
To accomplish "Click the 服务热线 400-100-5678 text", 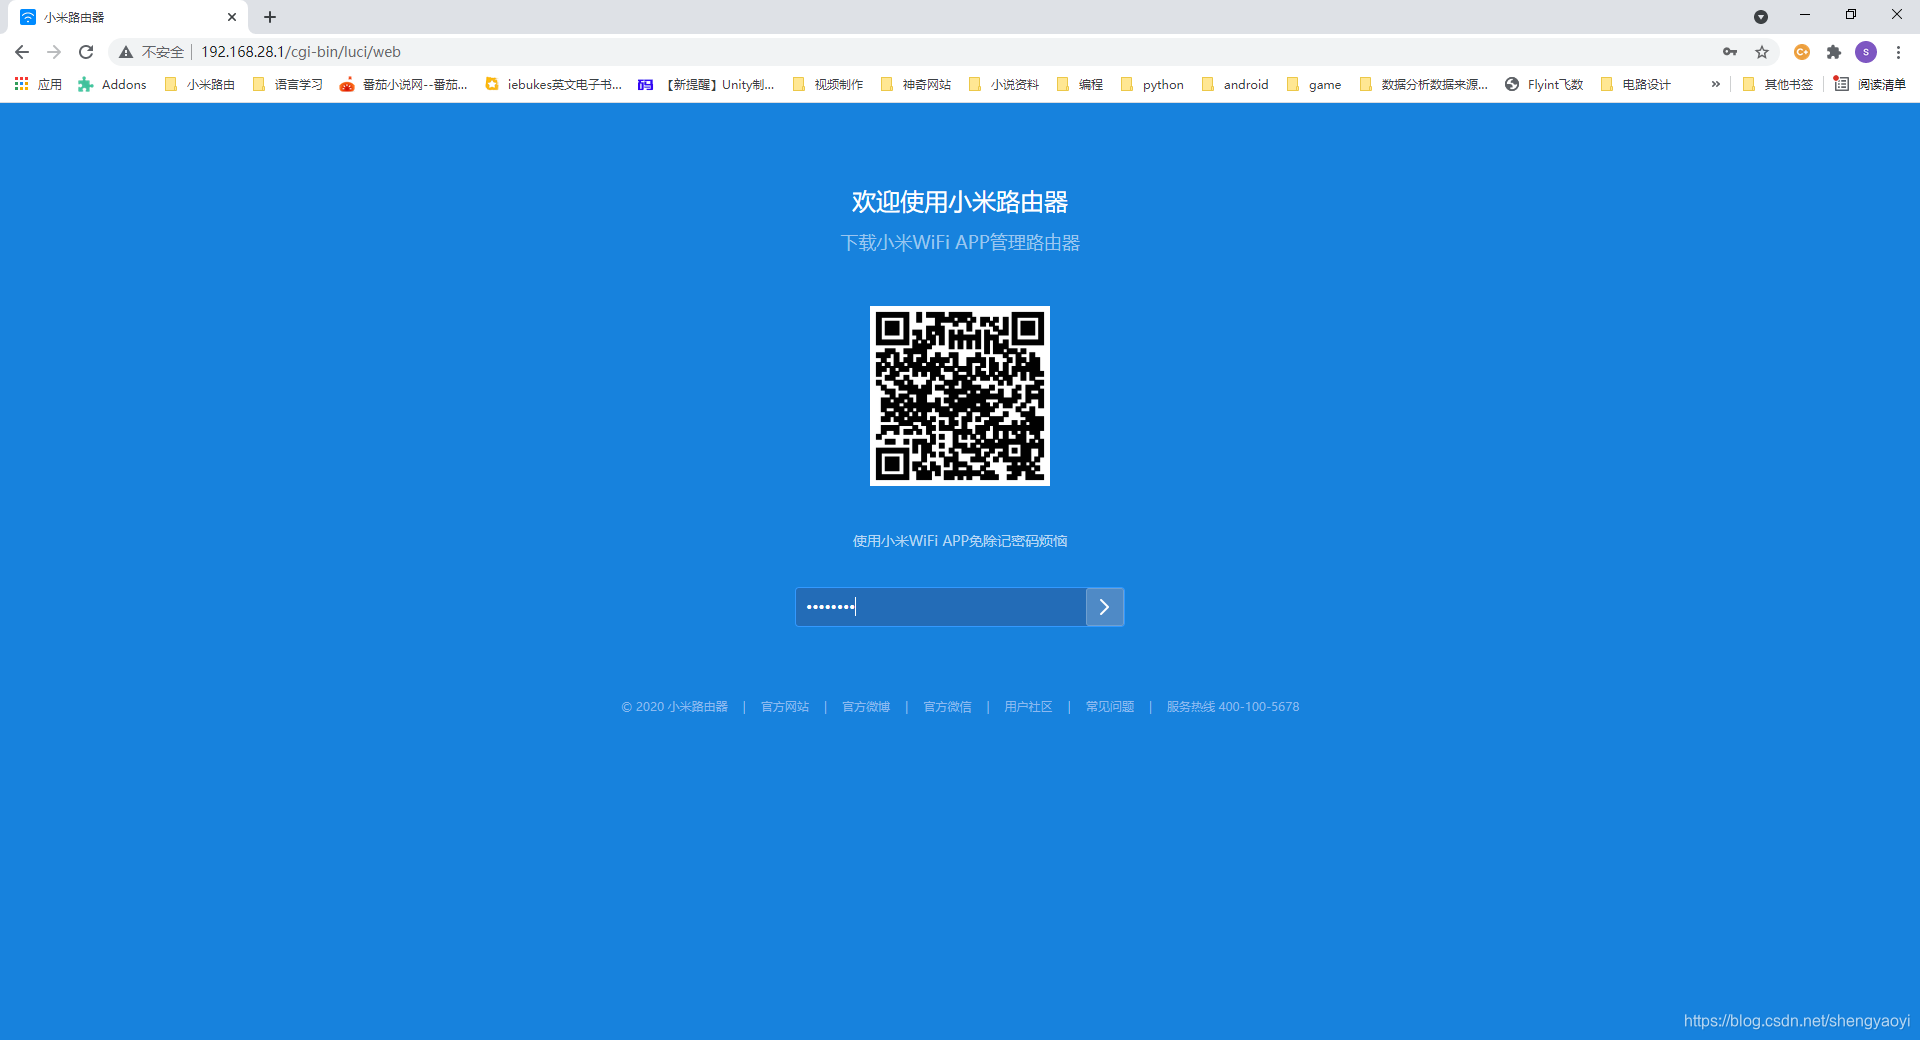I will pyautogui.click(x=1233, y=707).
